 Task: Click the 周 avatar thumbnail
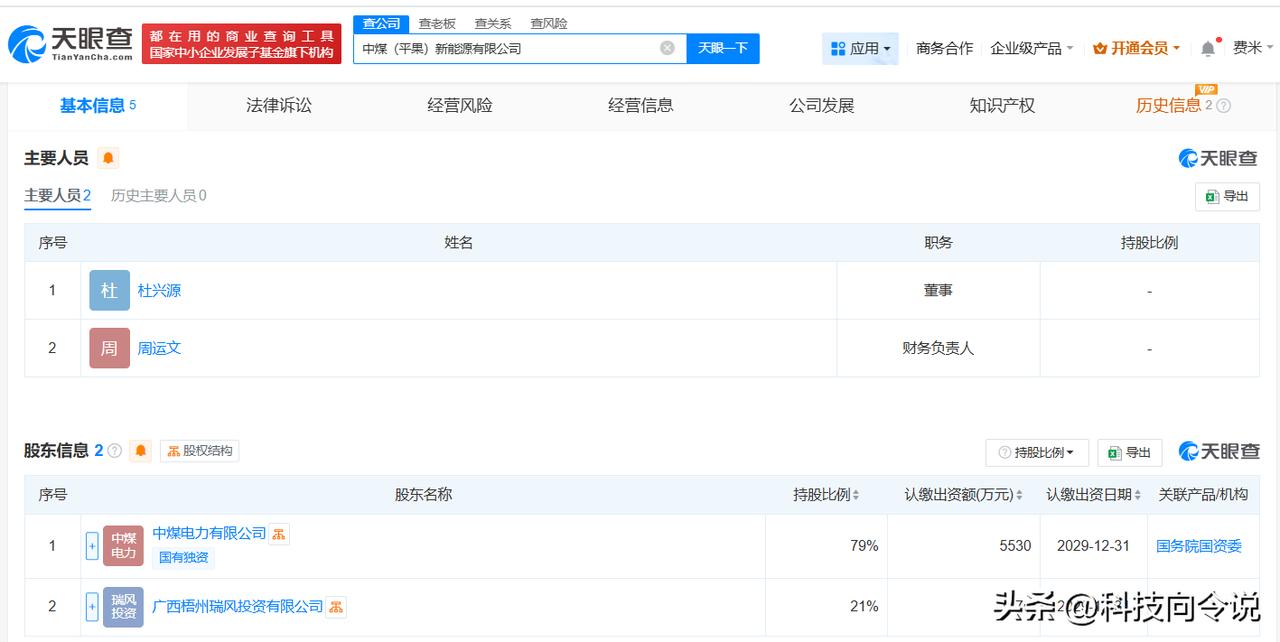(110, 348)
